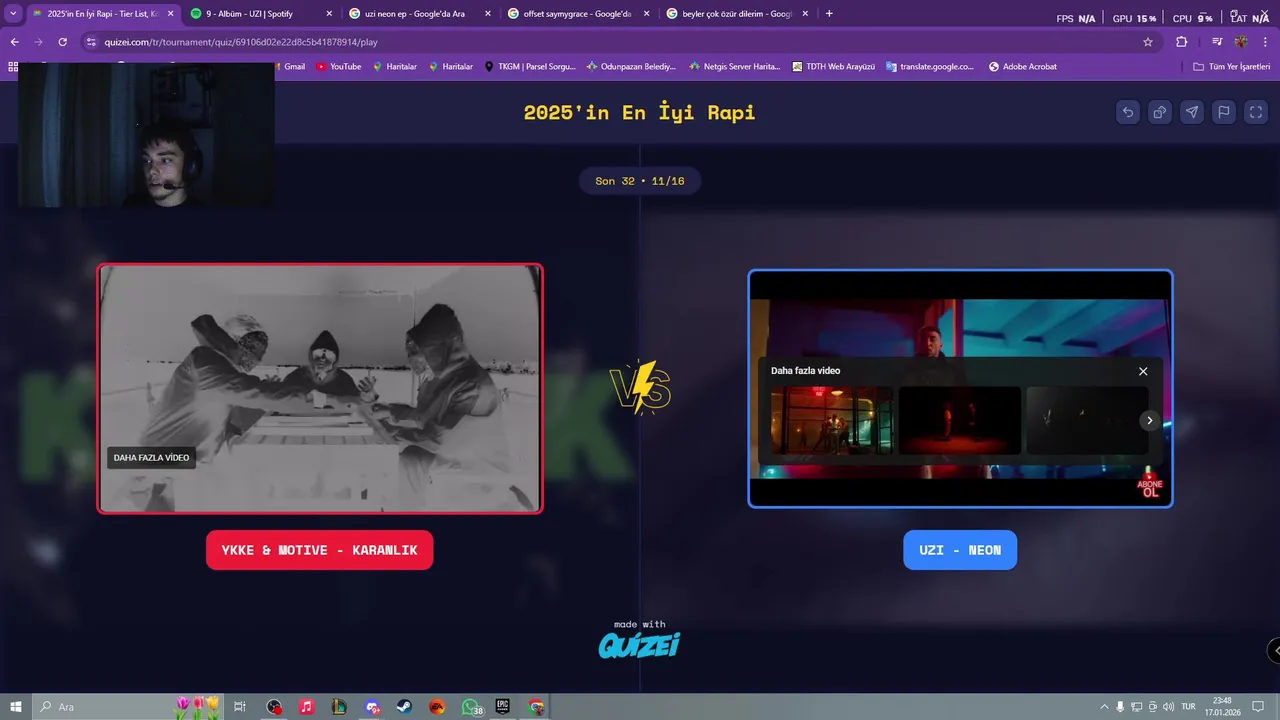Screen dimensions: 1280x720
Task: Open Chrome from the taskbar
Action: (x=536, y=707)
